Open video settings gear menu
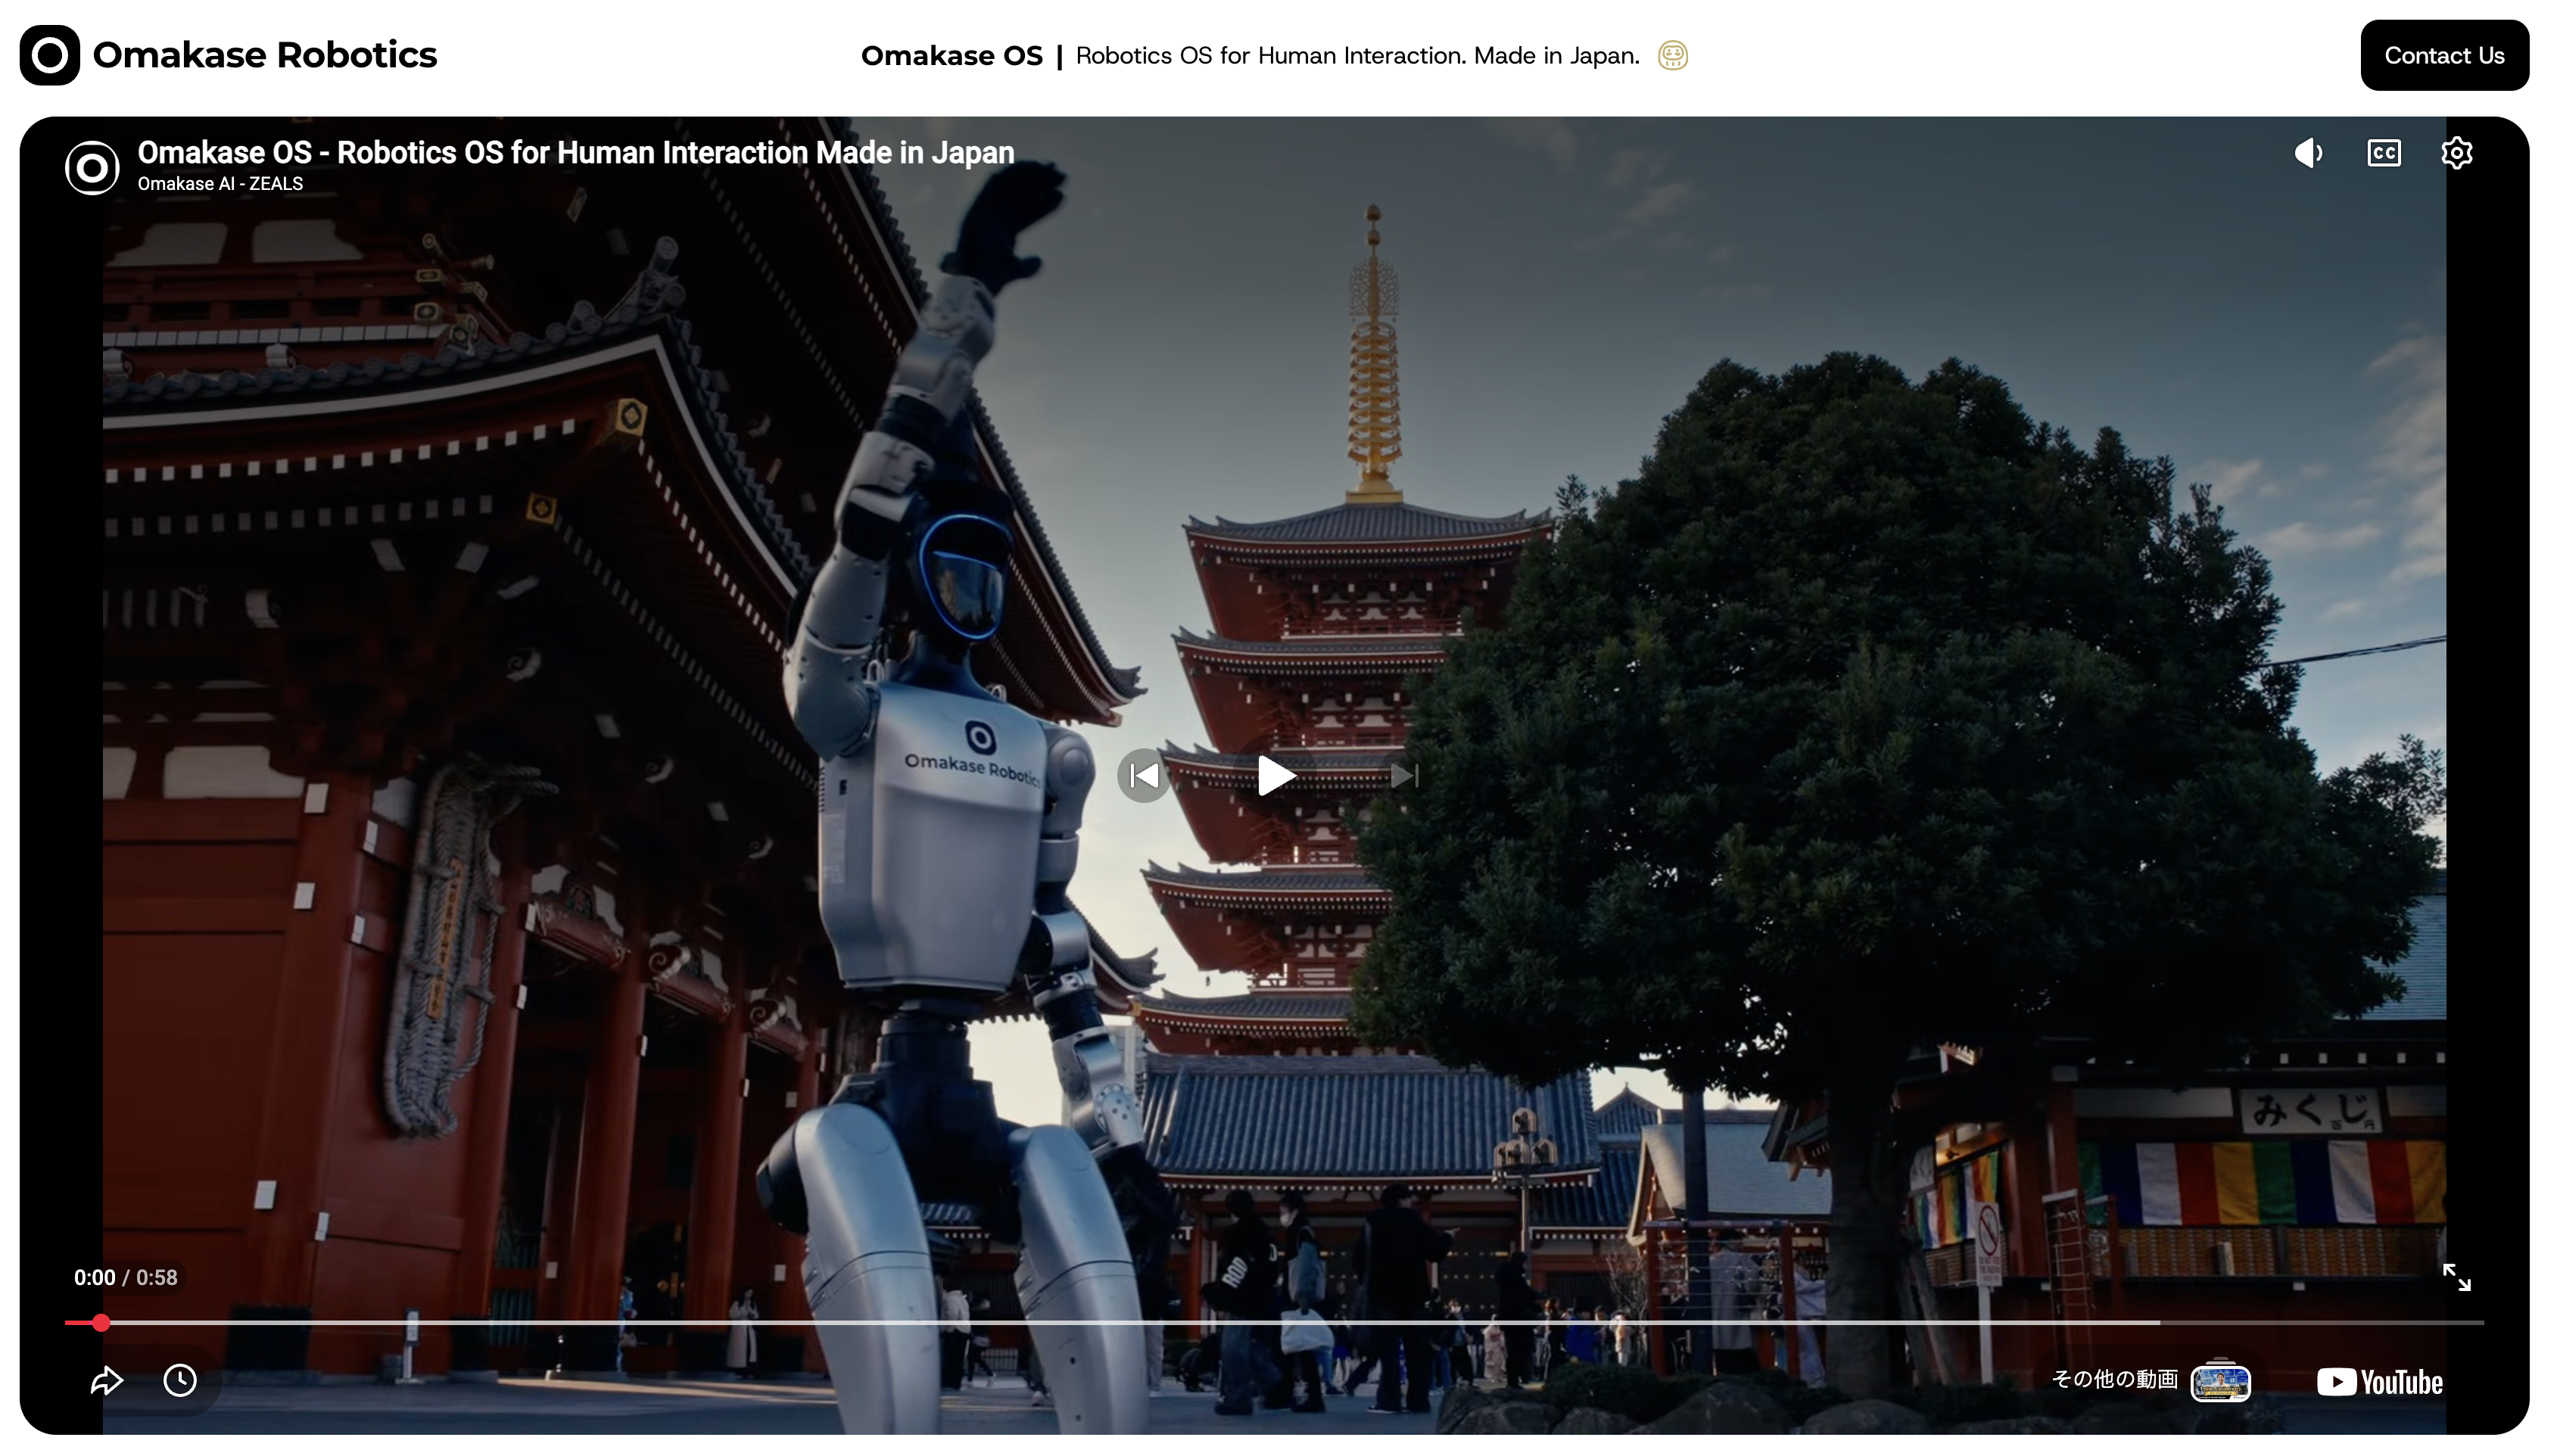This screenshot has height=1456, width=2557. 2456,153
